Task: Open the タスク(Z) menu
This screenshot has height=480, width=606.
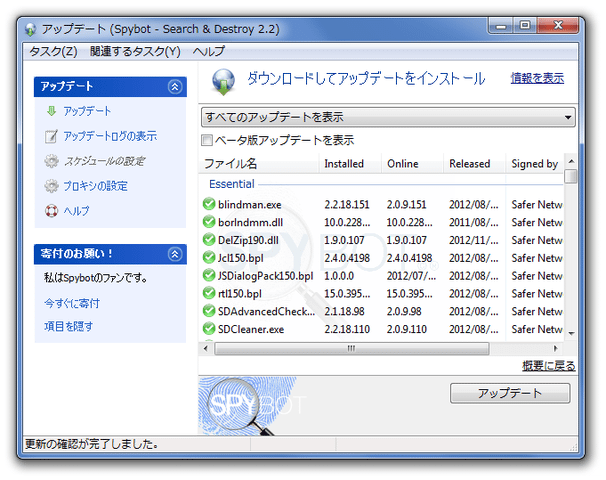Action: [53, 51]
